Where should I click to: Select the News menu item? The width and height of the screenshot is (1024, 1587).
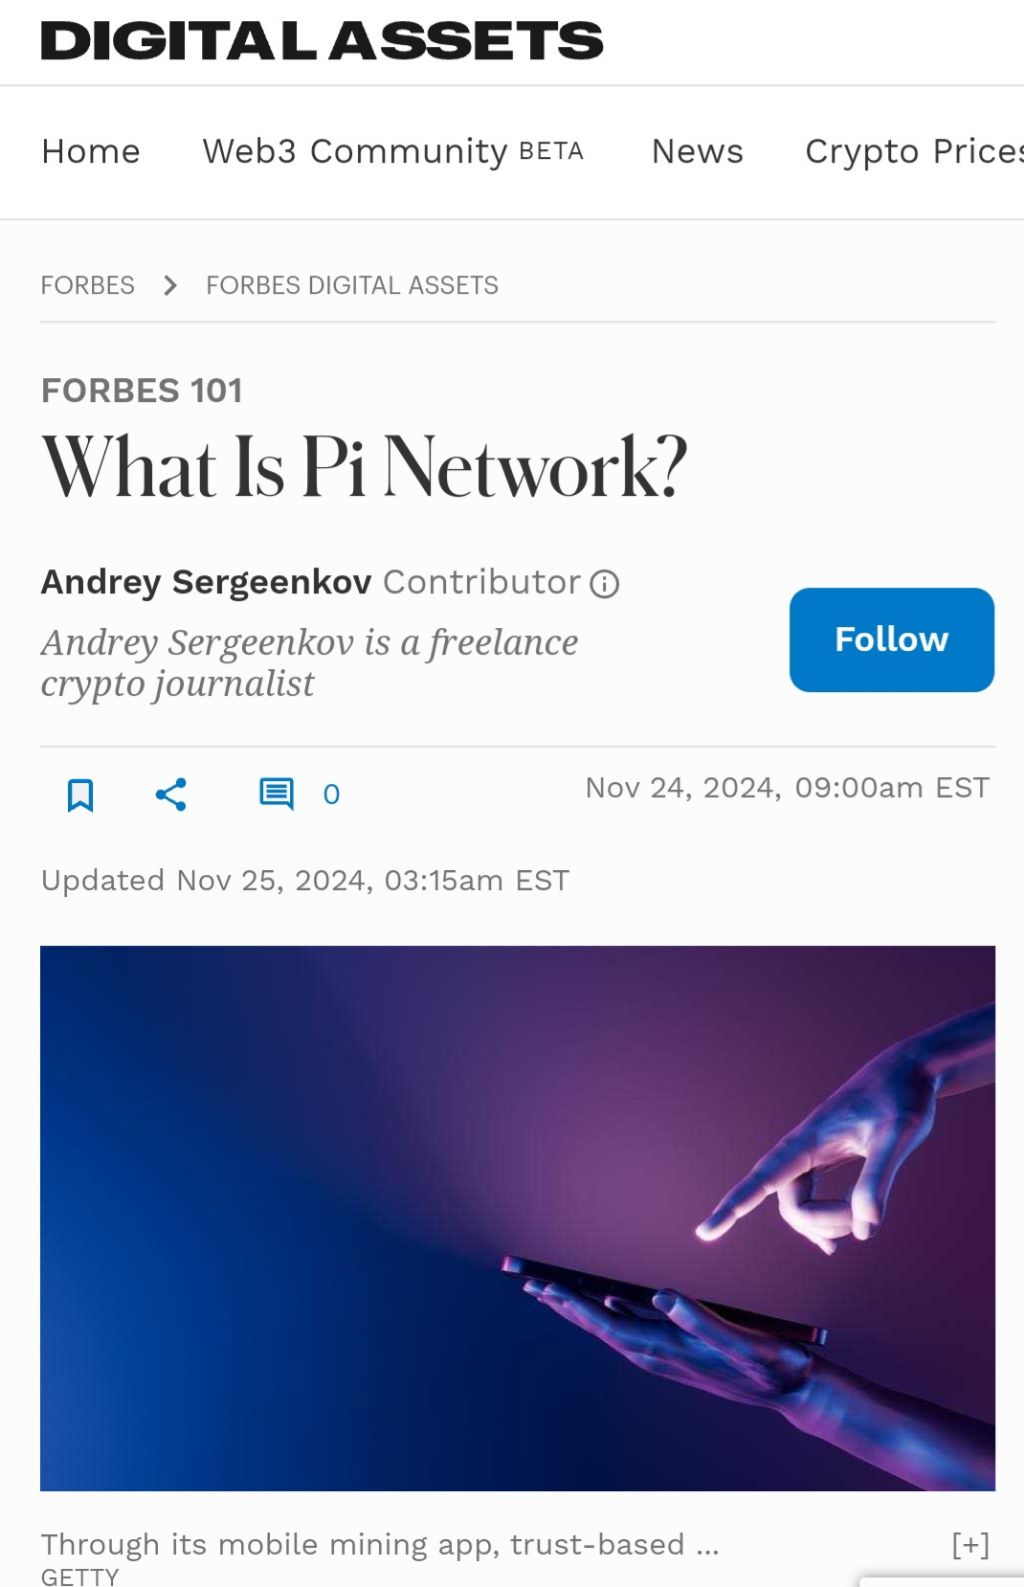click(x=697, y=151)
